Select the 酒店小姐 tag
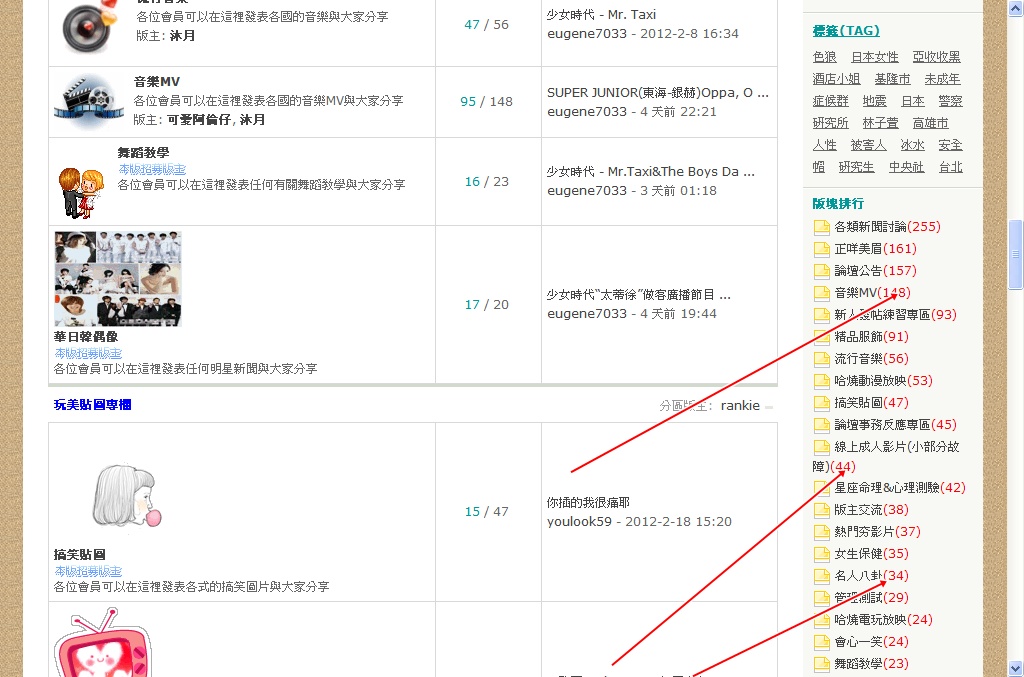 (836, 79)
